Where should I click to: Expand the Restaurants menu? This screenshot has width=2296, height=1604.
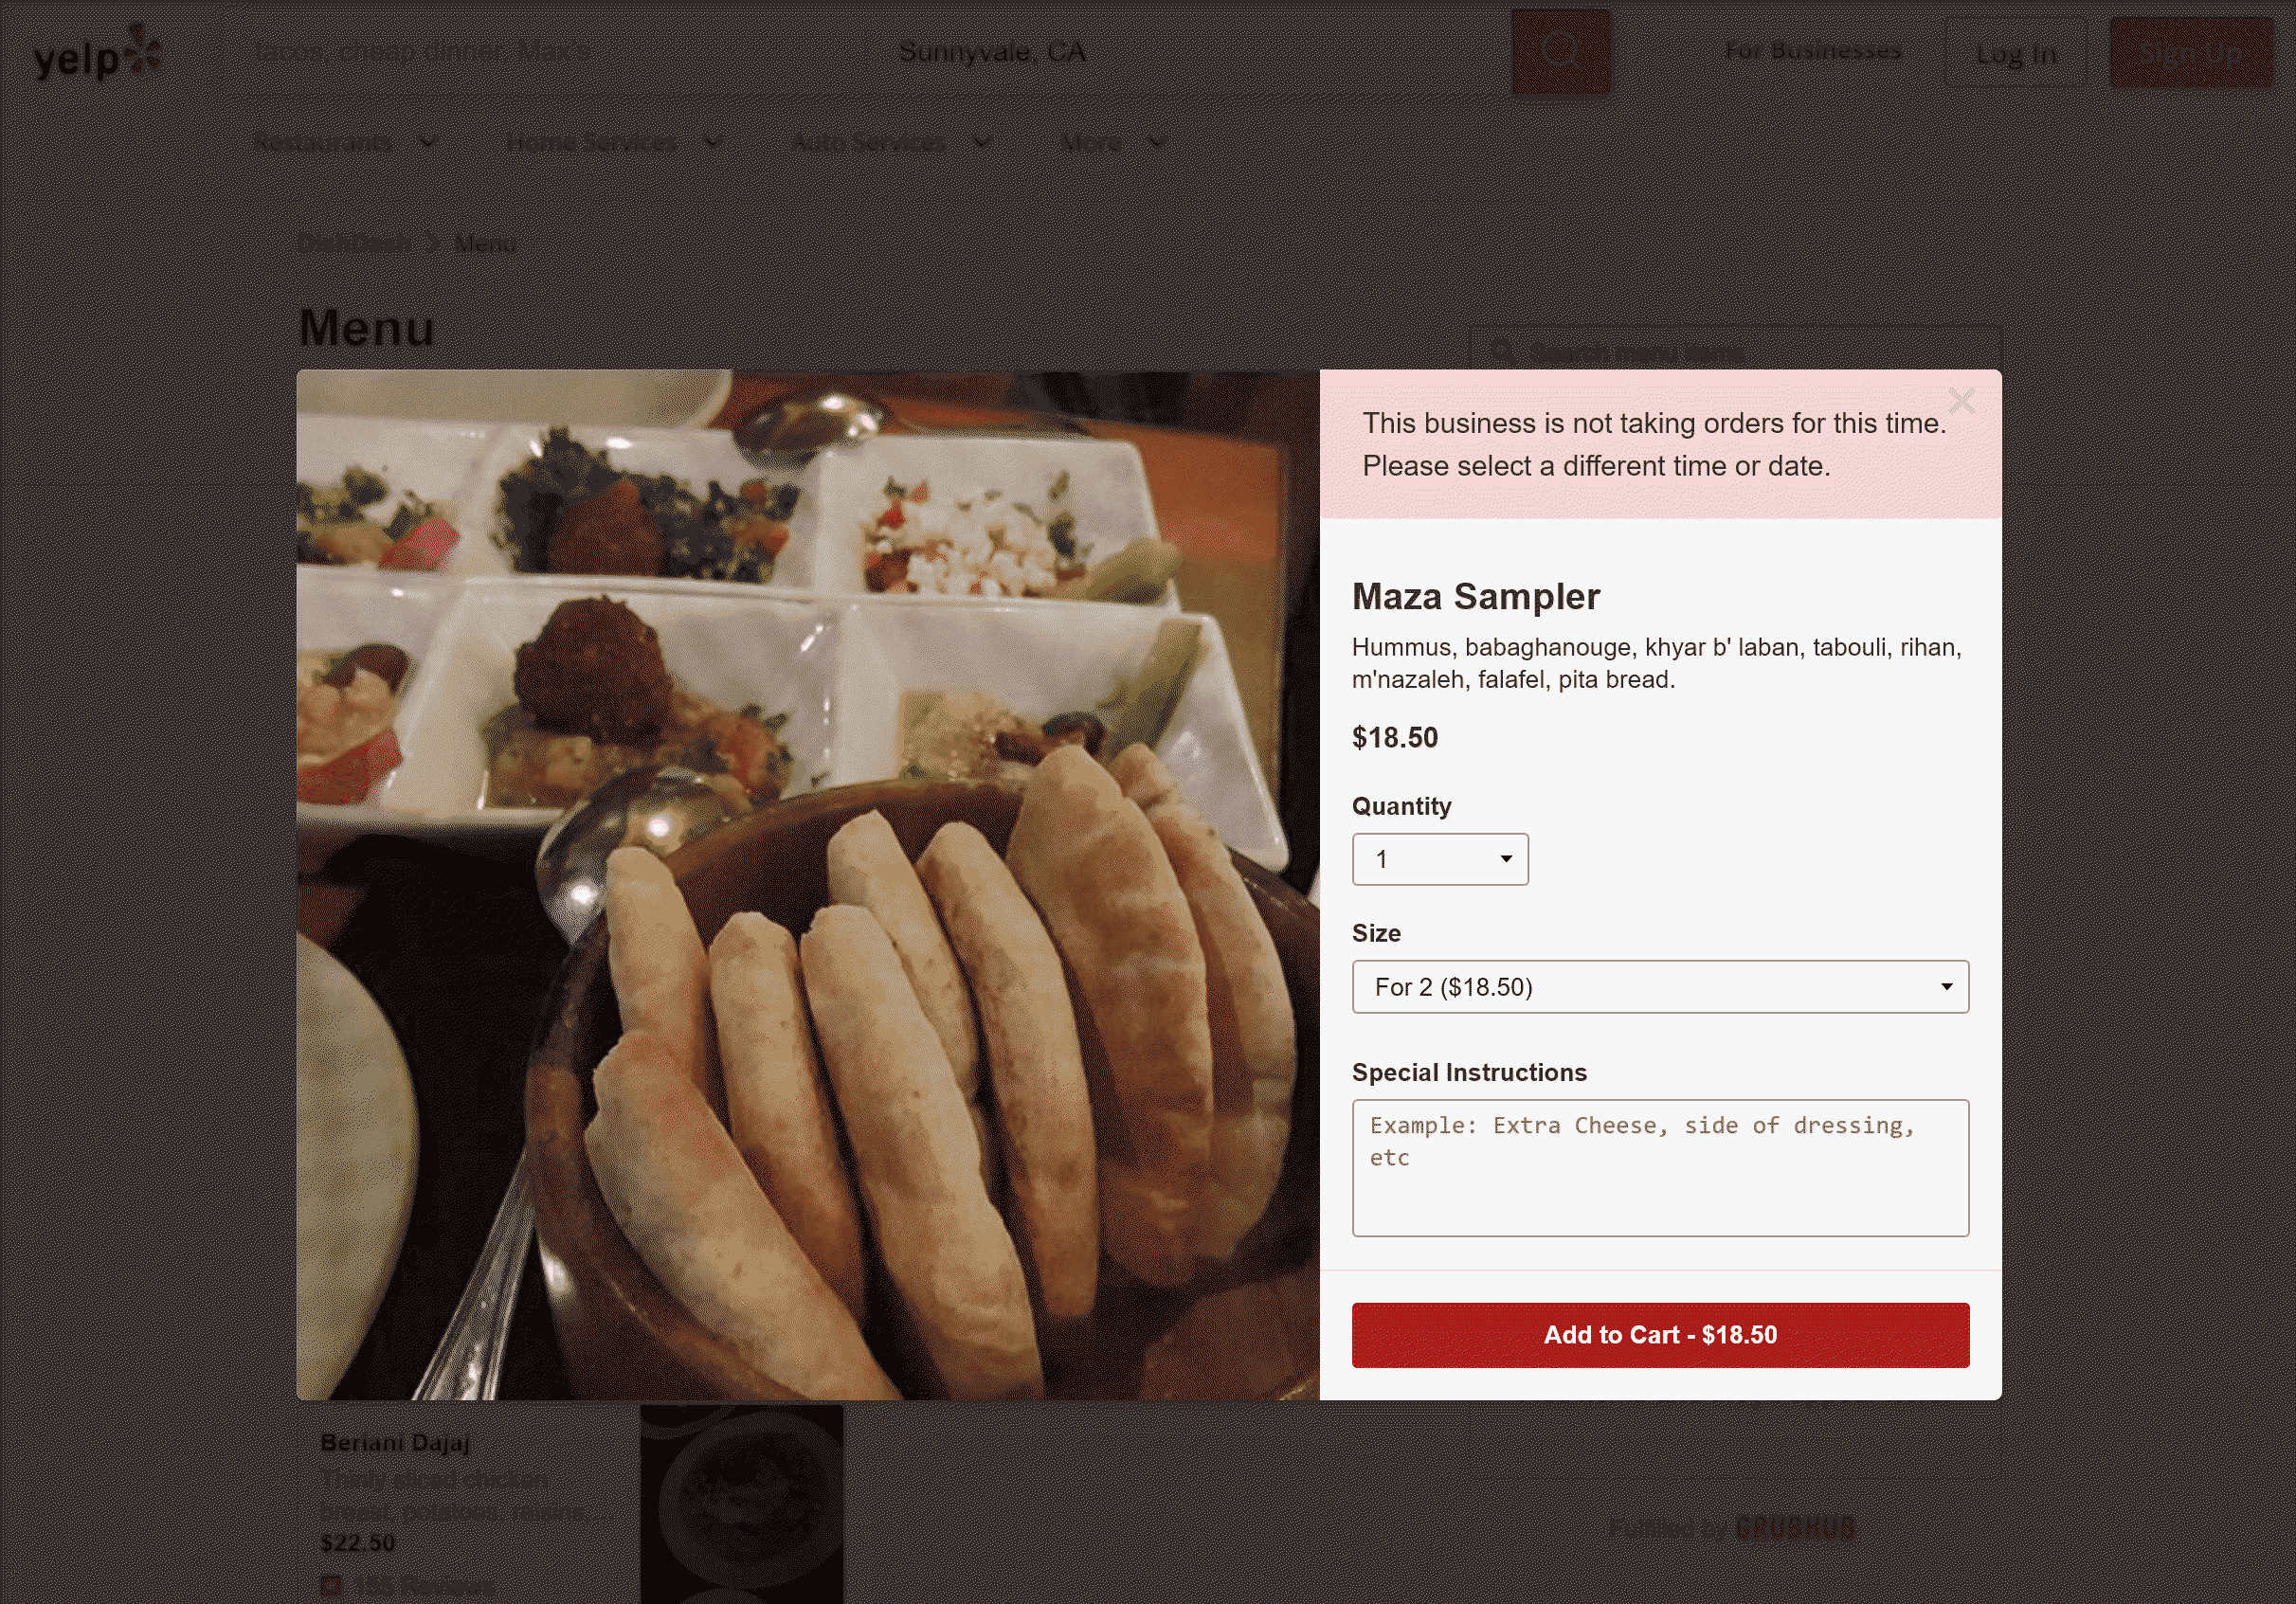[x=345, y=143]
